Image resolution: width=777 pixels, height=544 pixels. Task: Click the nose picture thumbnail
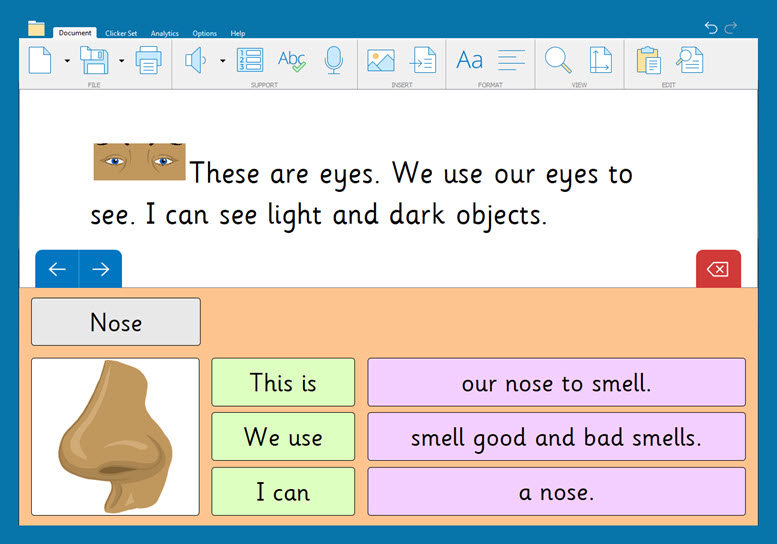[115, 437]
